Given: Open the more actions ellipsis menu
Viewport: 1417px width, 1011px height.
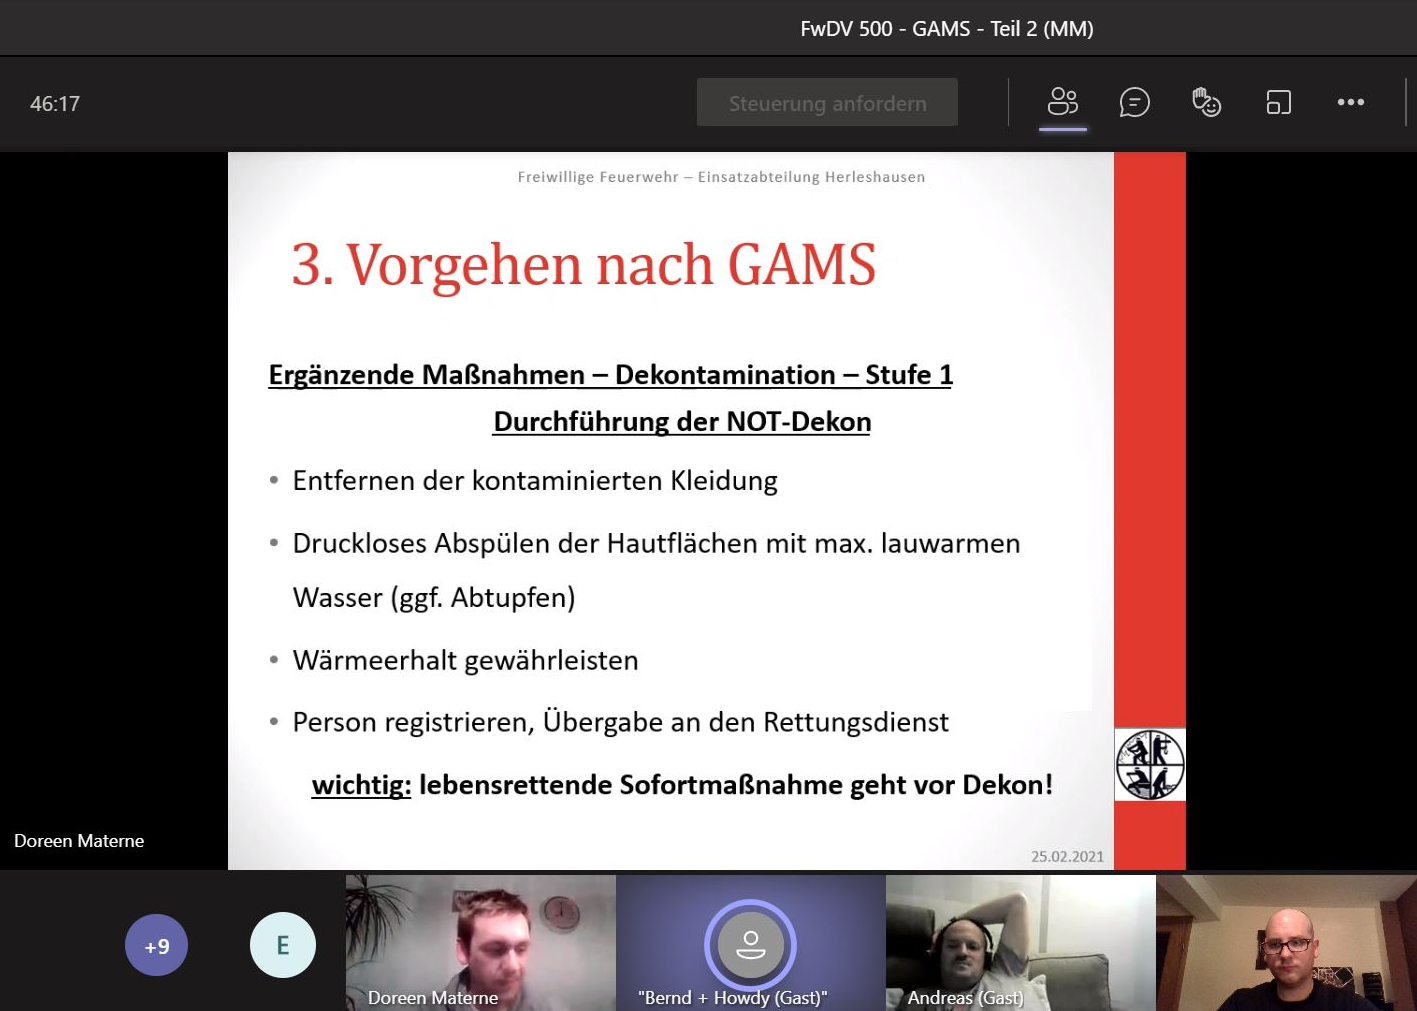Looking at the screenshot, I should [1350, 102].
